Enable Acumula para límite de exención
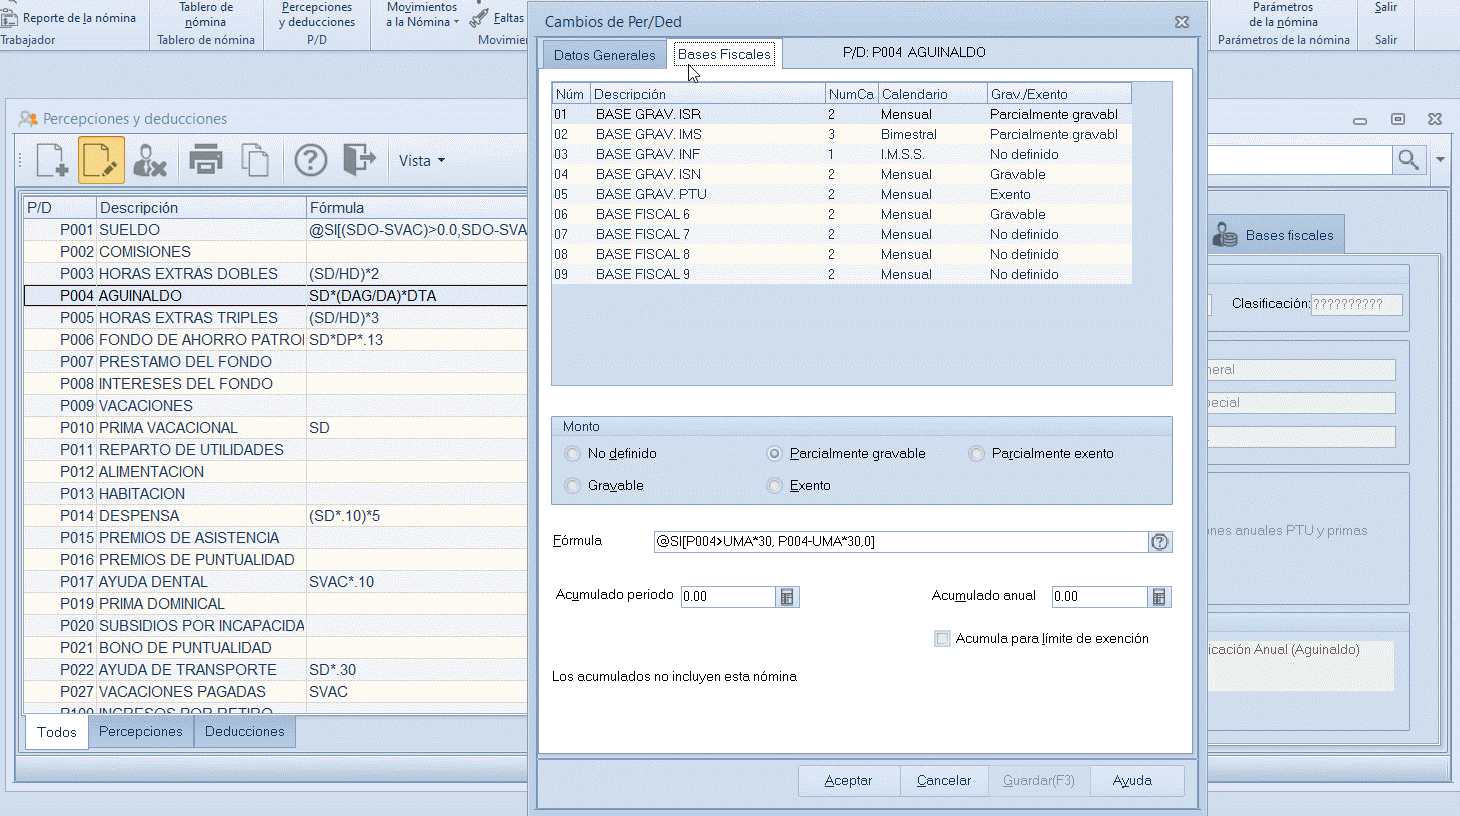Image resolution: width=1460 pixels, height=816 pixels. (x=942, y=639)
